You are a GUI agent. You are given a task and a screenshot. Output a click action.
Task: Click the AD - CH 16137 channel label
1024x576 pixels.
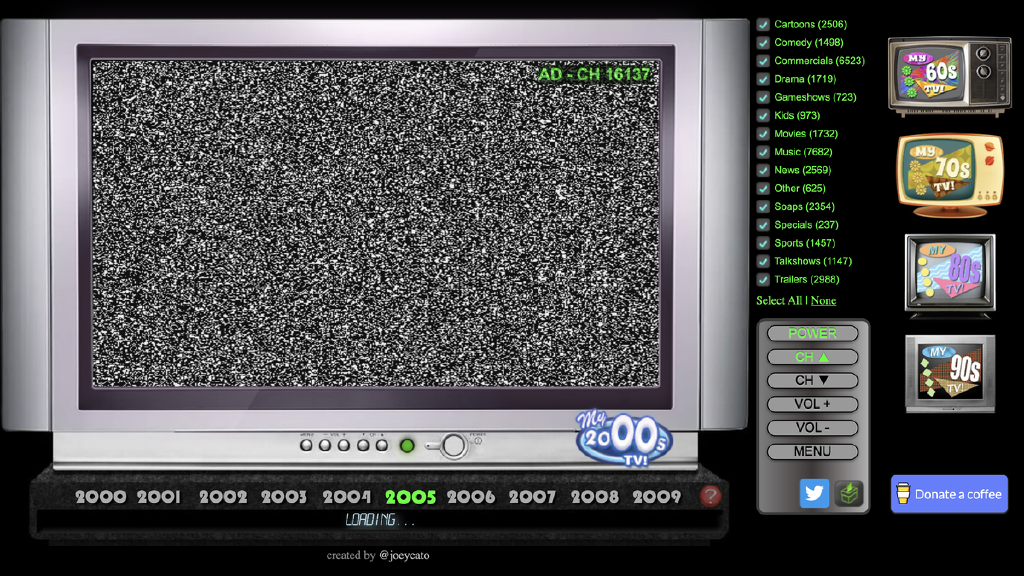pos(594,74)
